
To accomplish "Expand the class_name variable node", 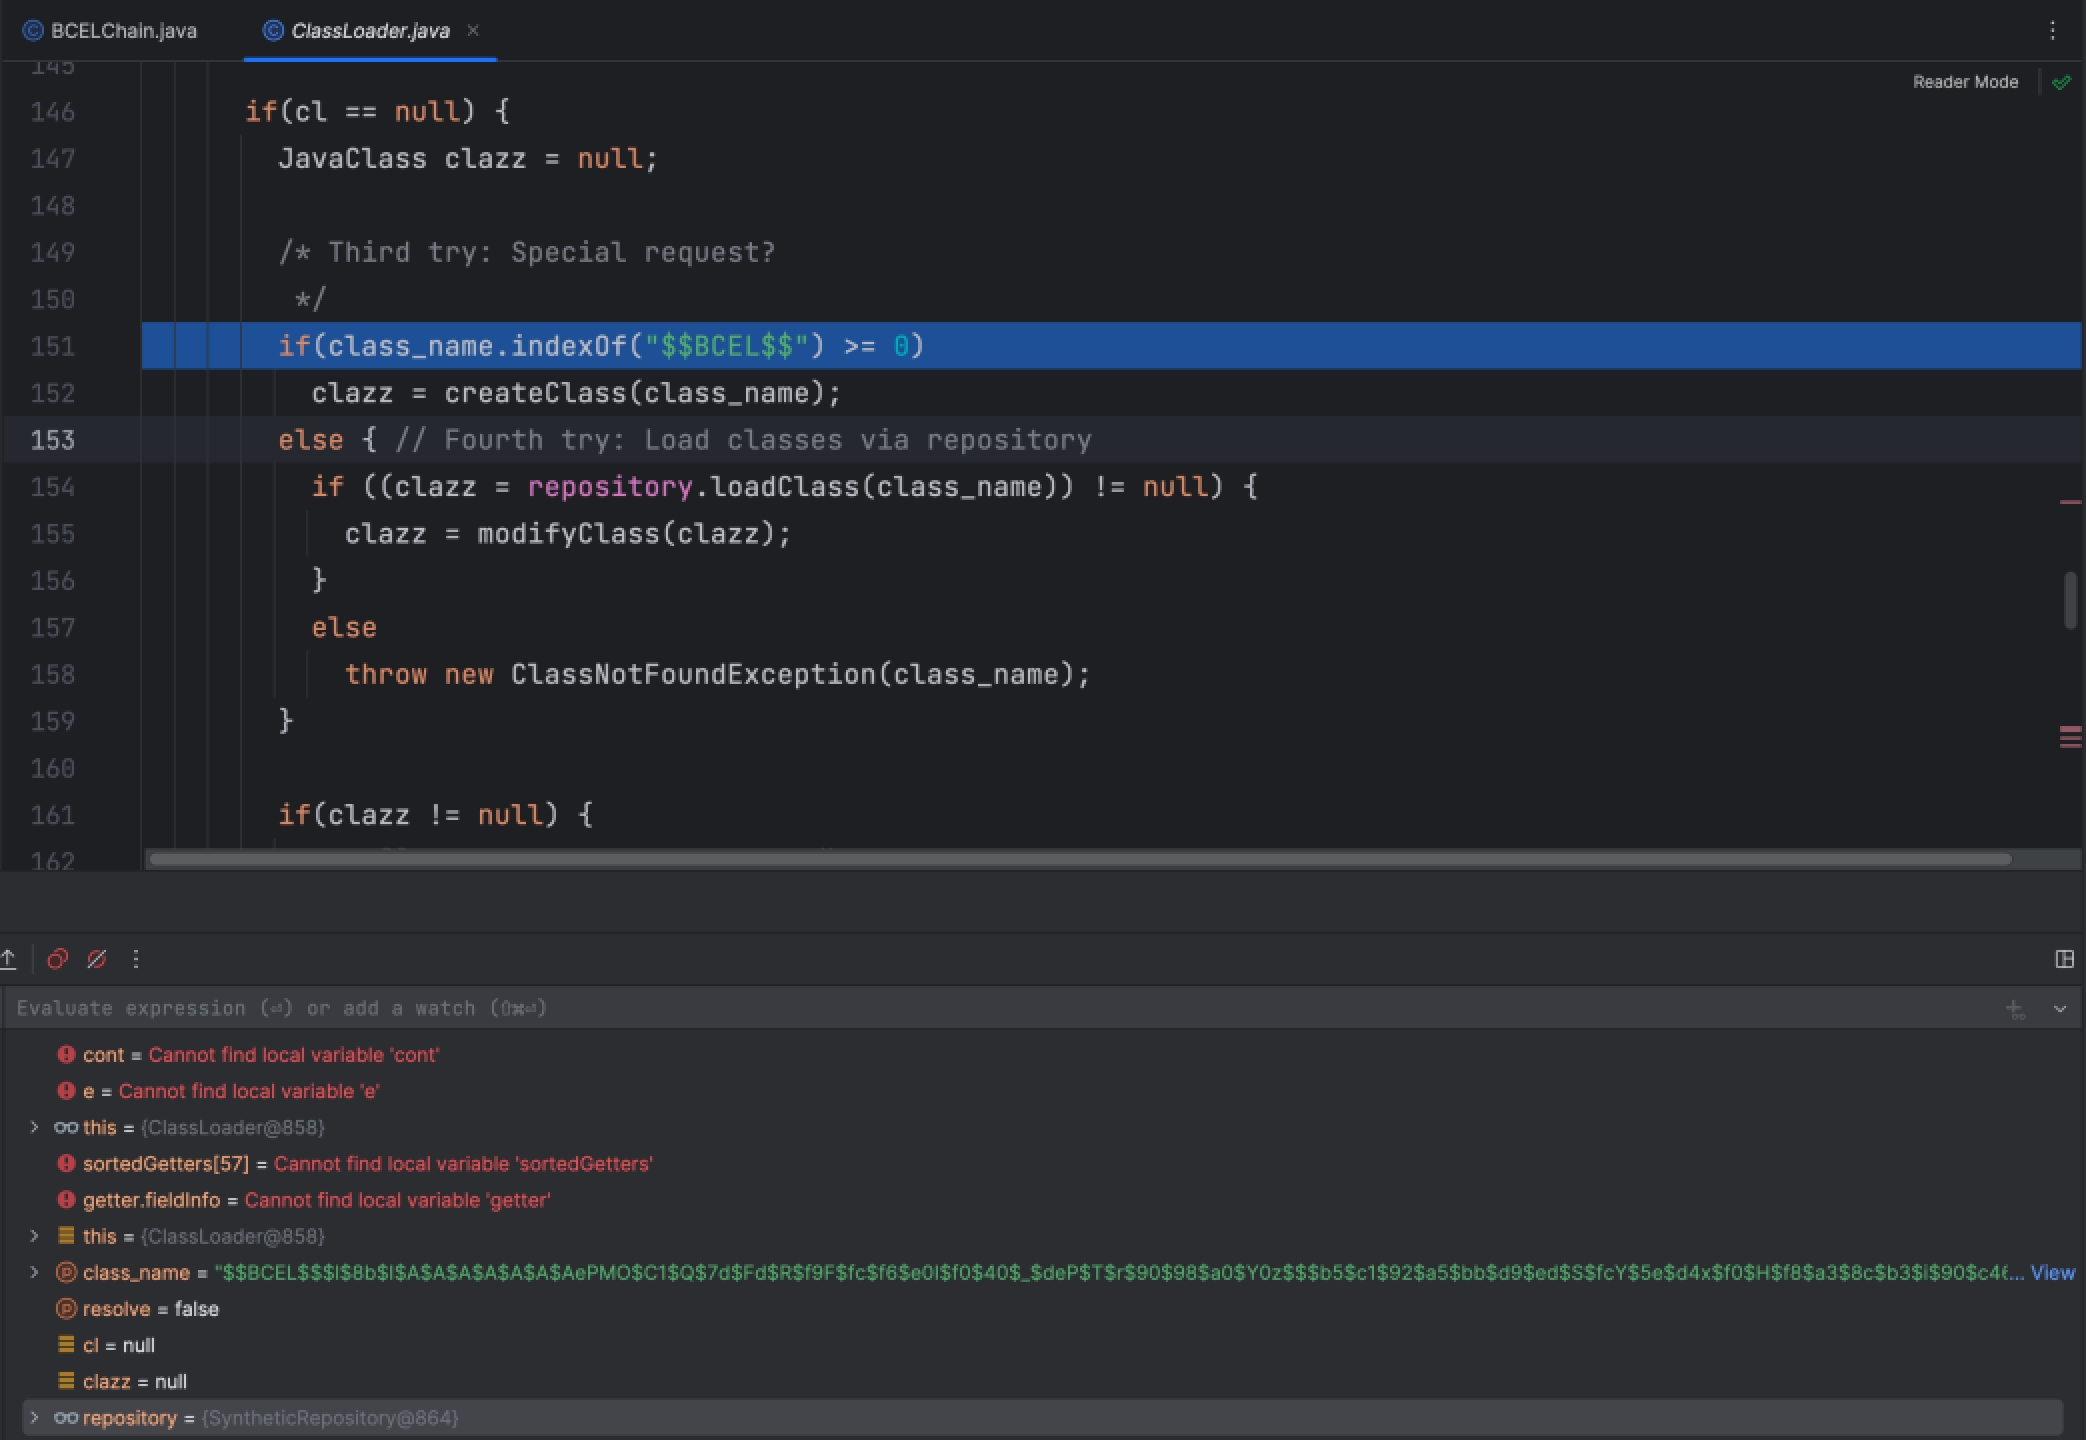I will 34,1272.
